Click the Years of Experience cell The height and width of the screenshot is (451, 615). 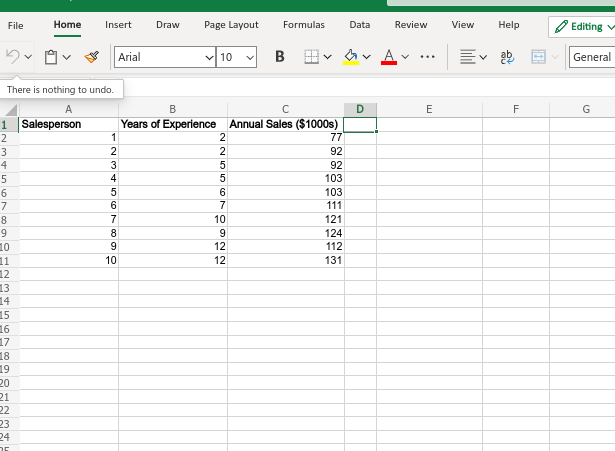[x=173, y=124]
